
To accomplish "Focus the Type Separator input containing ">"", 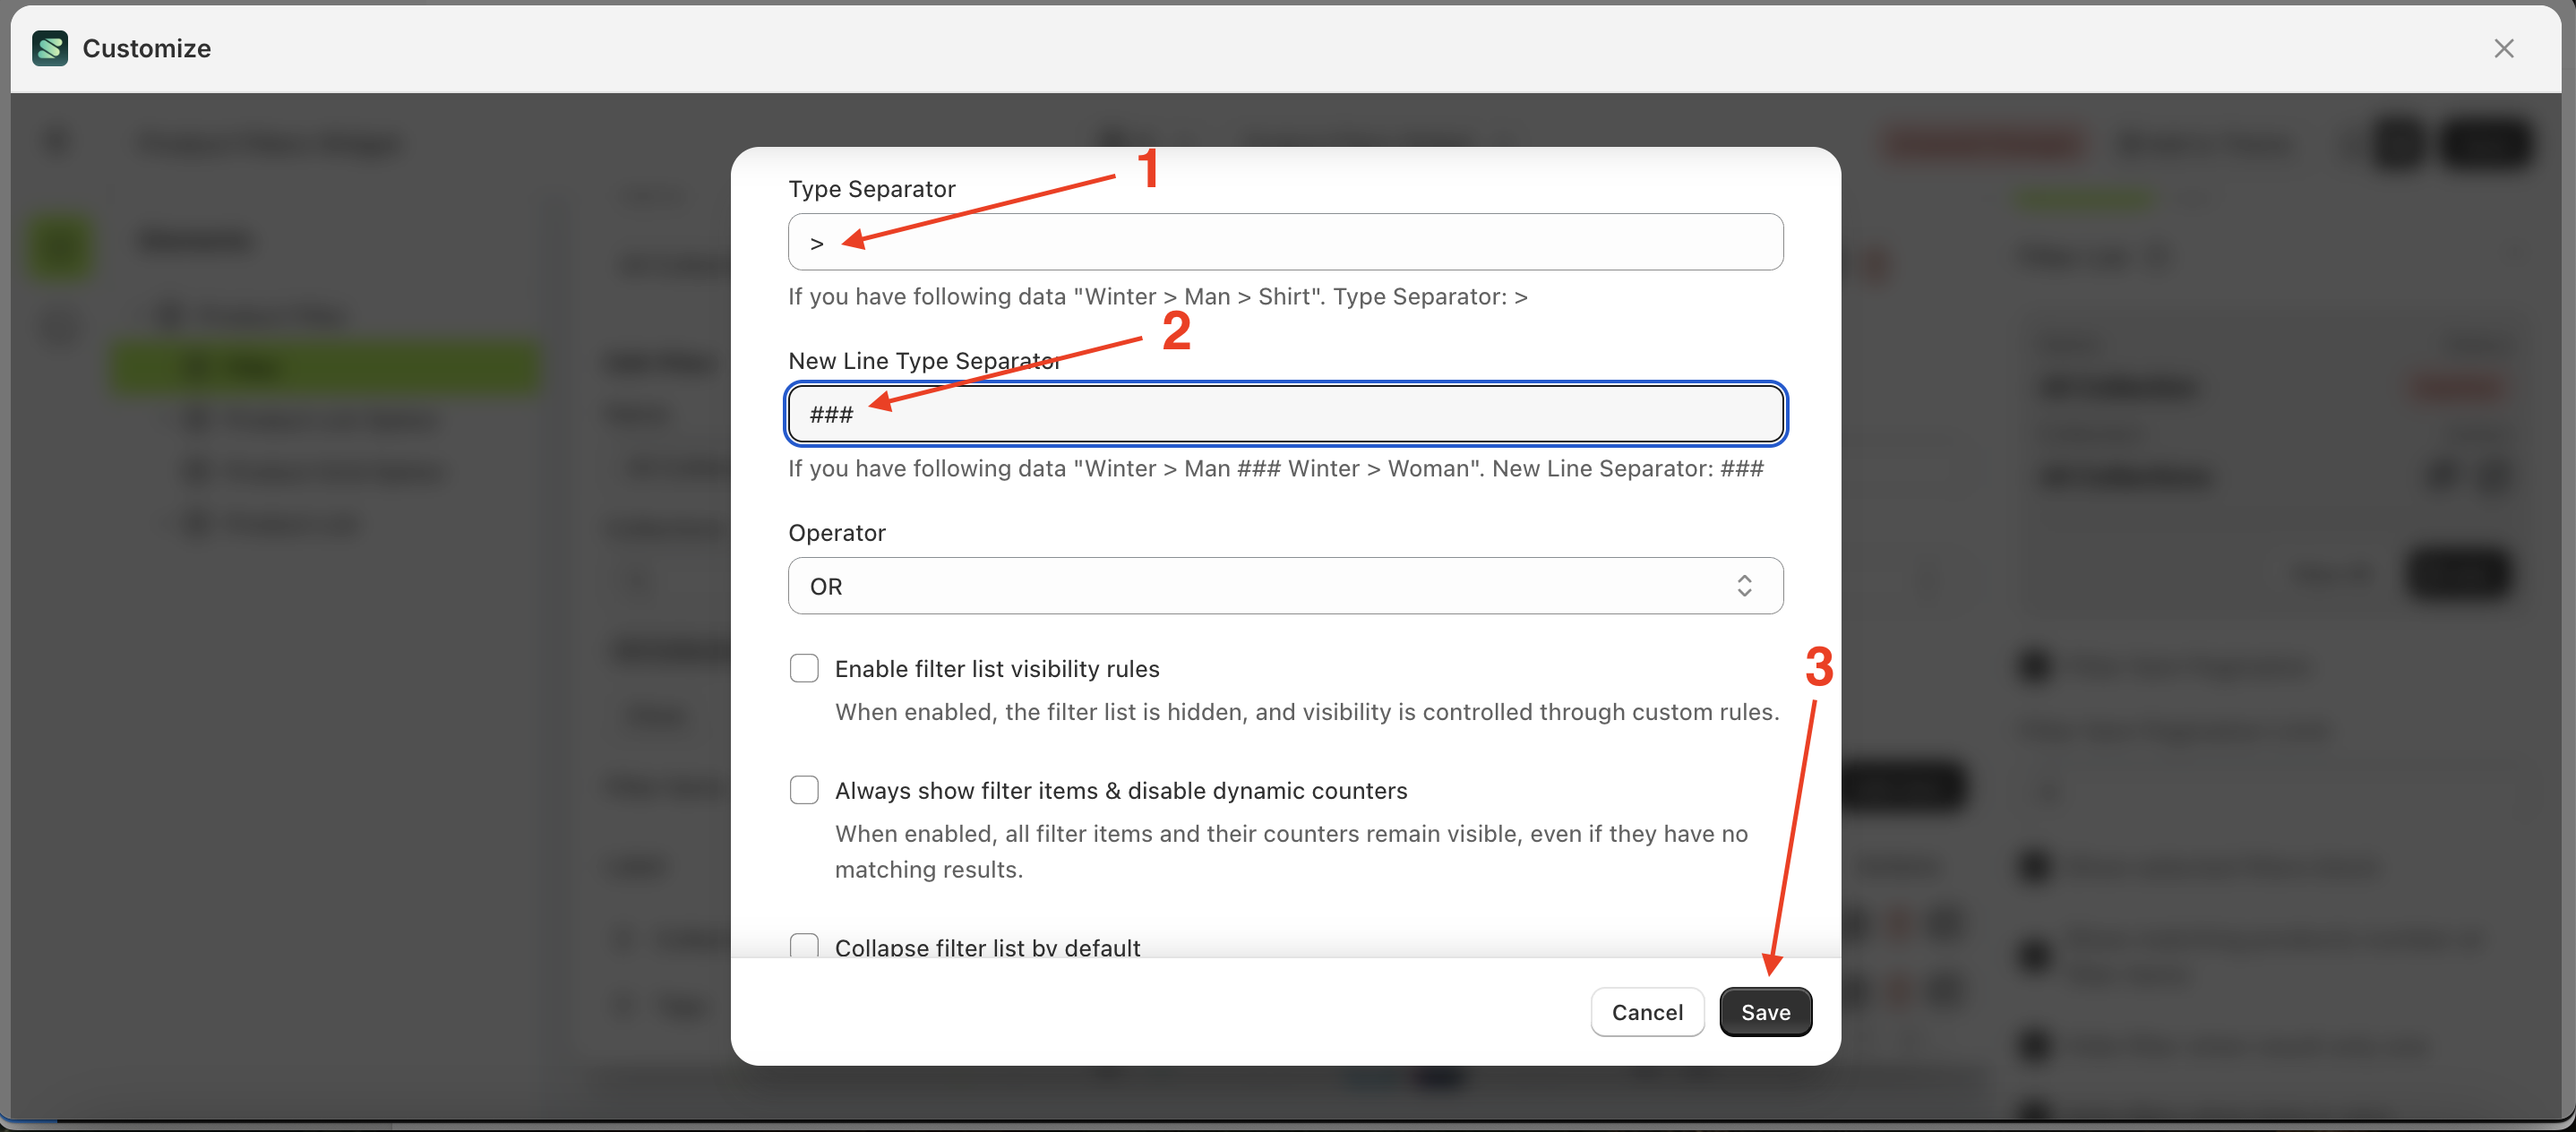I will click(1285, 241).
